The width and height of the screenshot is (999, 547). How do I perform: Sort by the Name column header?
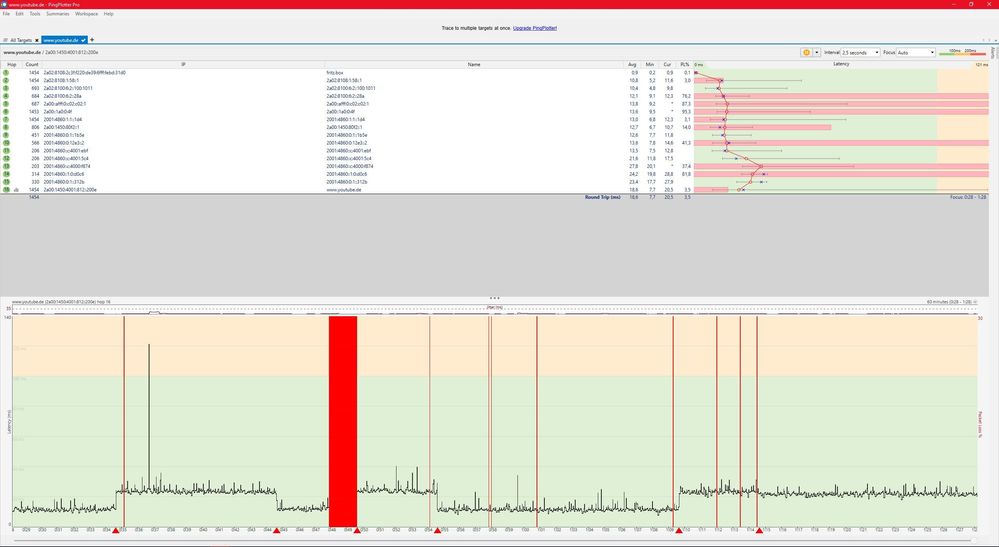474,64
